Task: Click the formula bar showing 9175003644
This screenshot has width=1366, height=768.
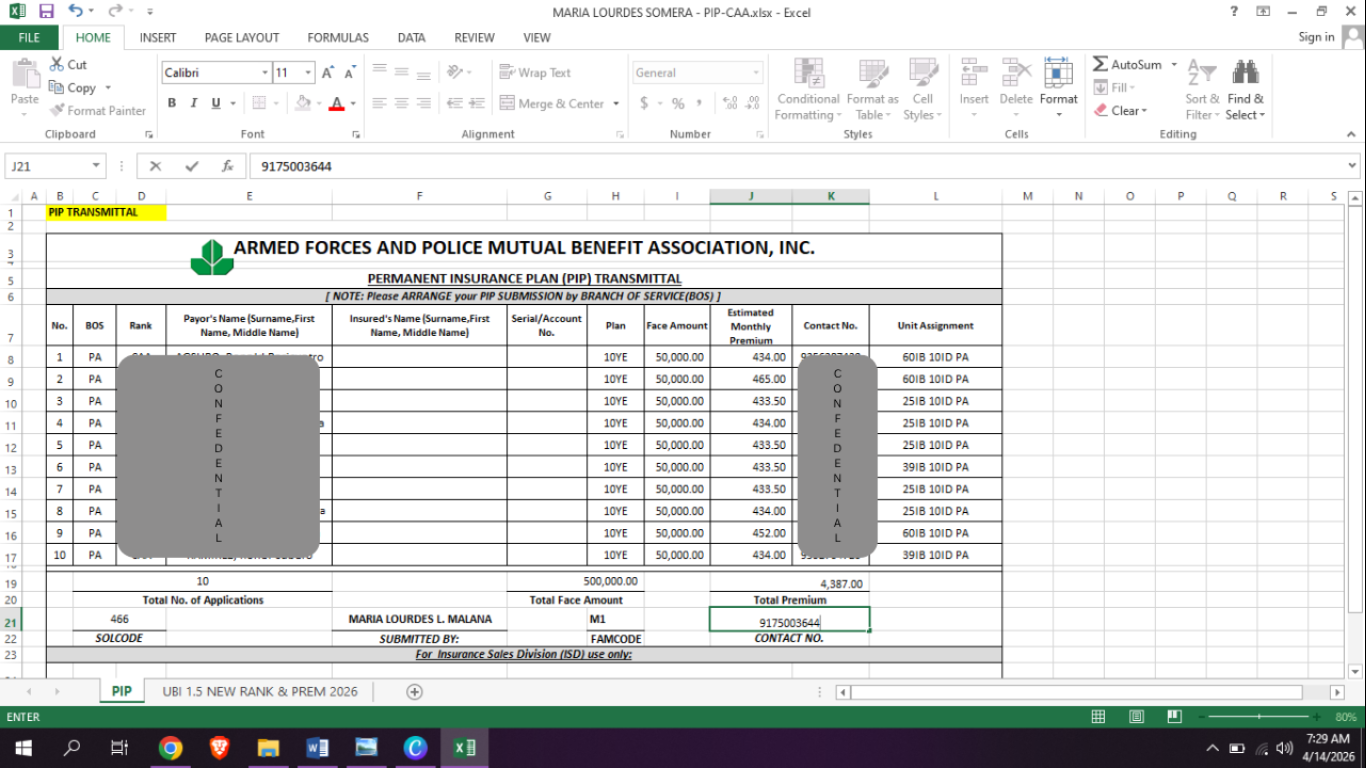Action: click(x=795, y=166)
